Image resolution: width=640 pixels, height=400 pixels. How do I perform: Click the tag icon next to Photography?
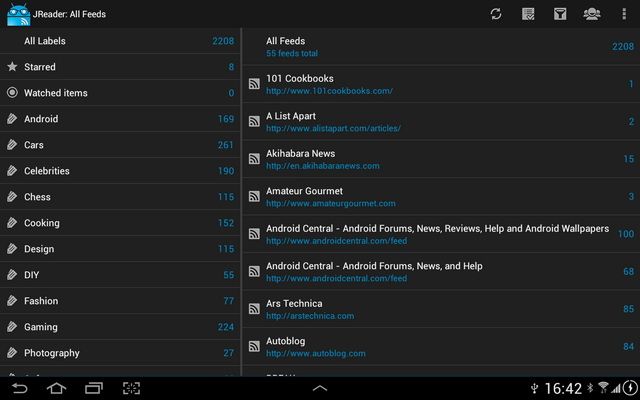click(12, 353)
